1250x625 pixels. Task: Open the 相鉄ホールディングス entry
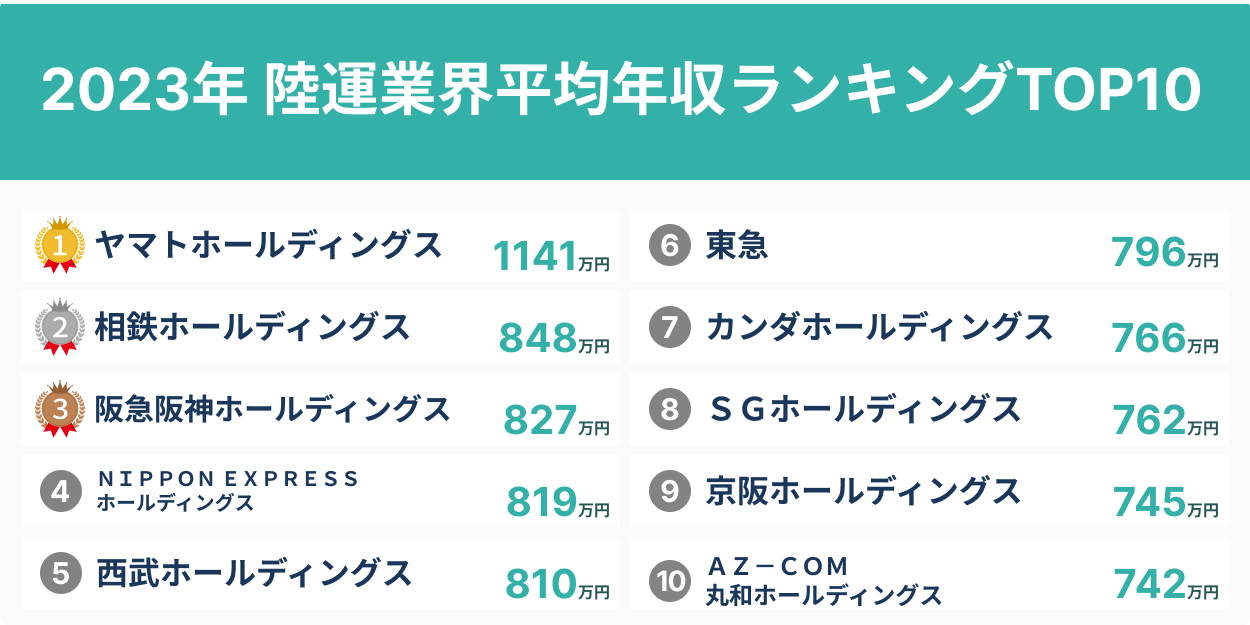pyautogui.click(x=253, y=327)
